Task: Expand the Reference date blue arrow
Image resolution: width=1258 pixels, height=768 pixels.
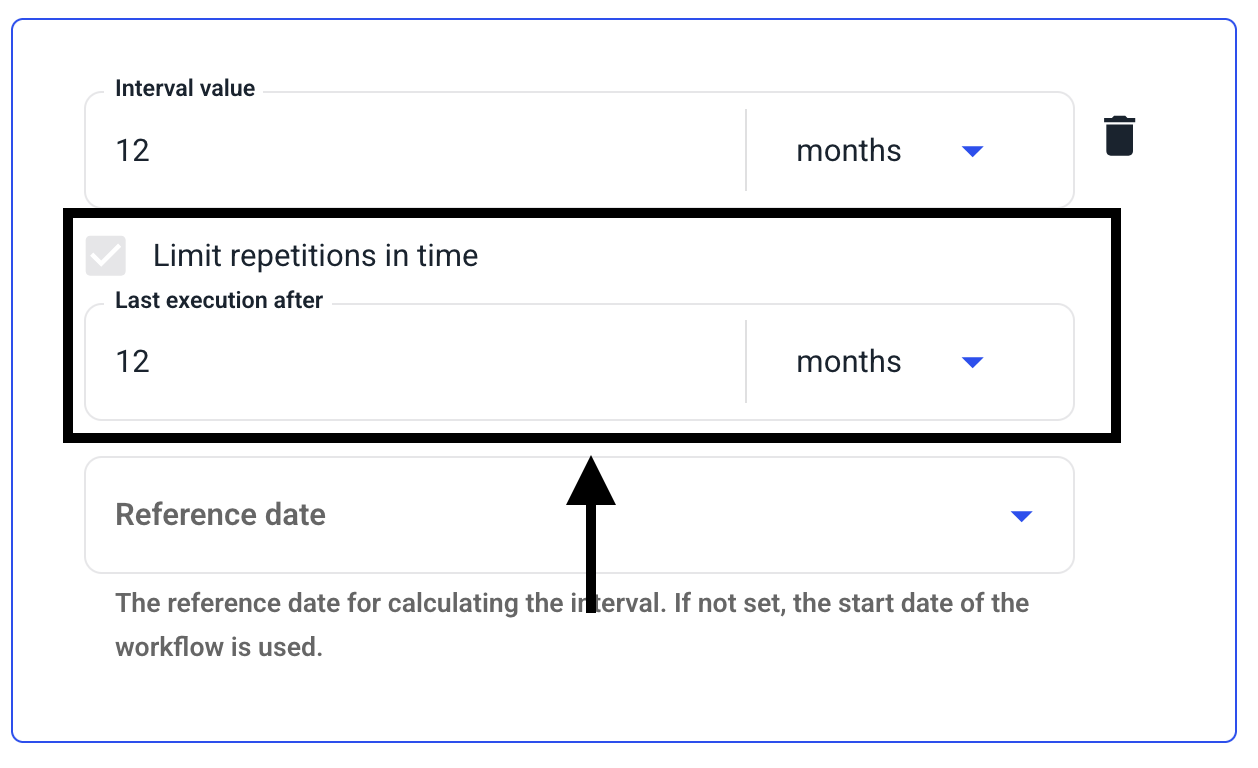Action: pyautogui.click(x=1020, y=516)
